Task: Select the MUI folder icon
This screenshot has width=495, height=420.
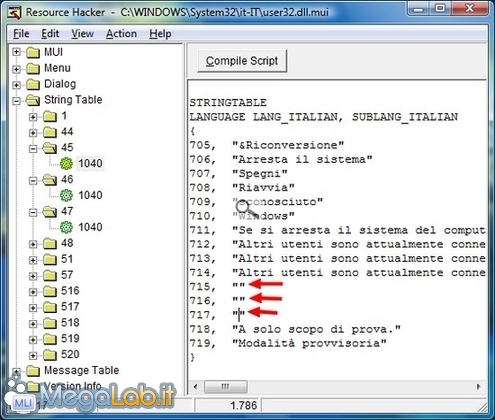Action: point(33,52)
